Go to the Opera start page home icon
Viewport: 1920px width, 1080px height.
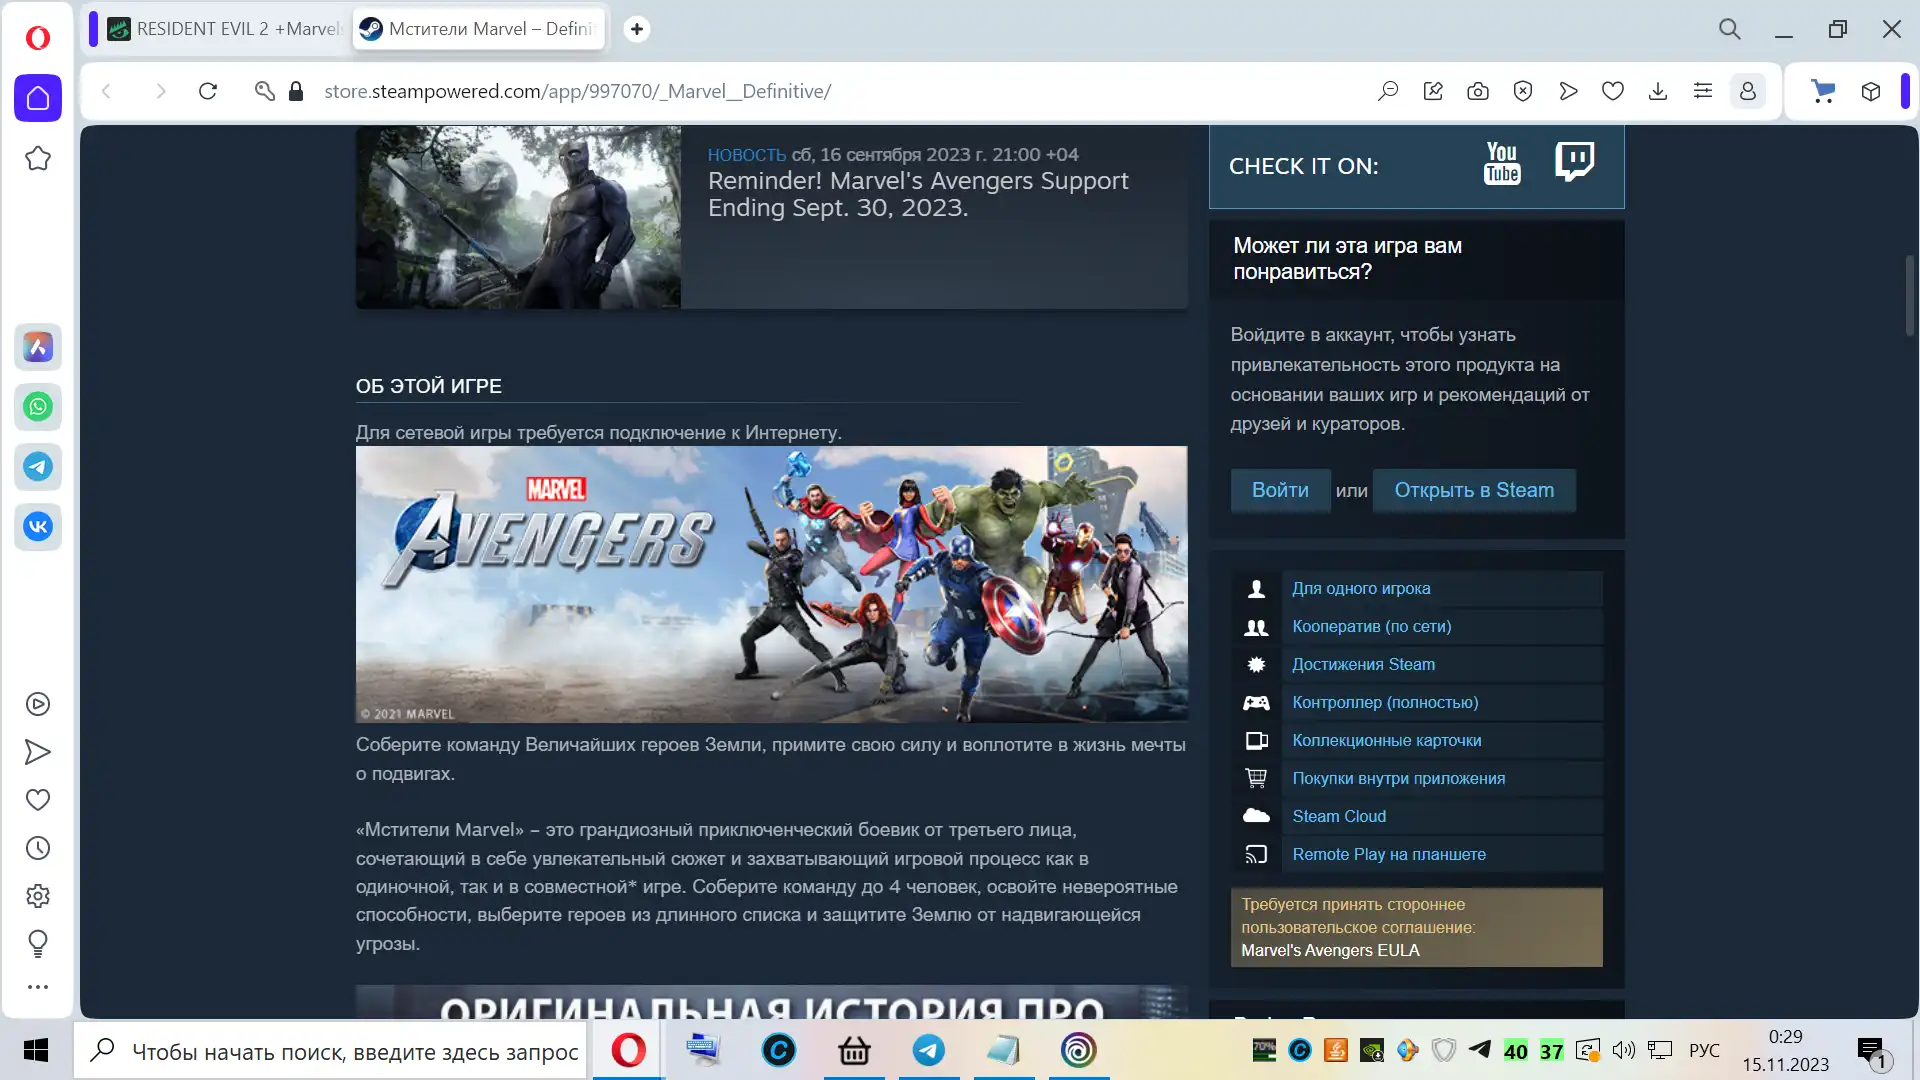(38, 98)
